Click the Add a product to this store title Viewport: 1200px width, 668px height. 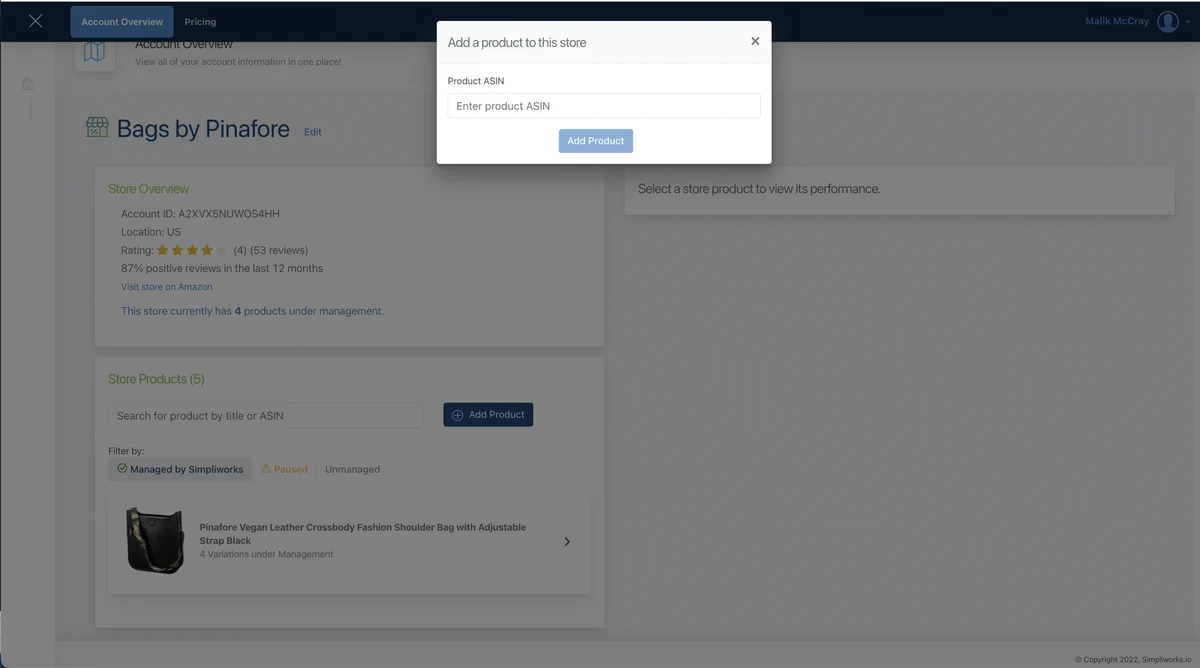point(517,42)
